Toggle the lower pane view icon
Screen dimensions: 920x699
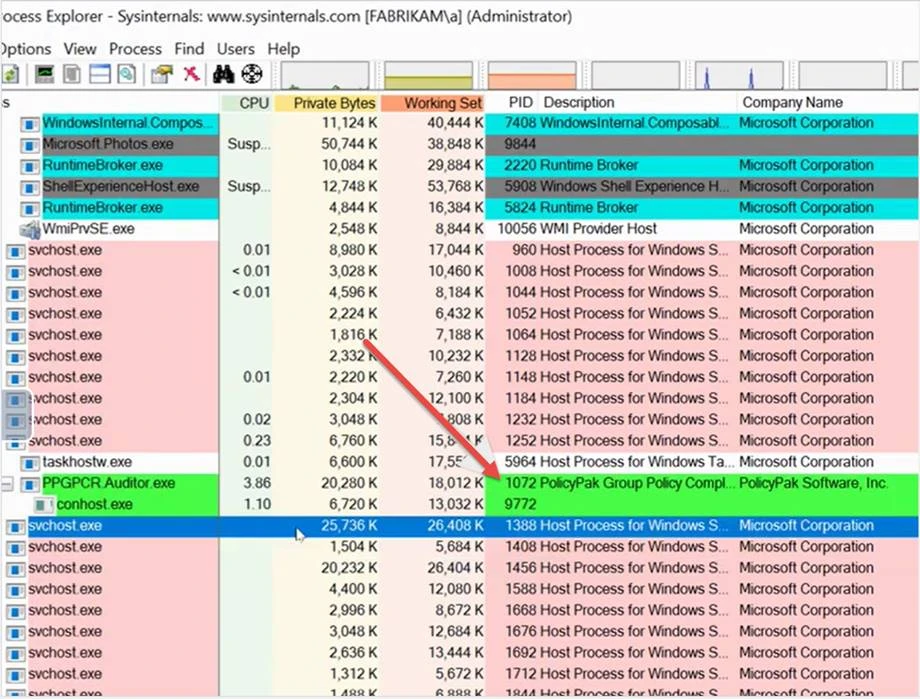100,75
